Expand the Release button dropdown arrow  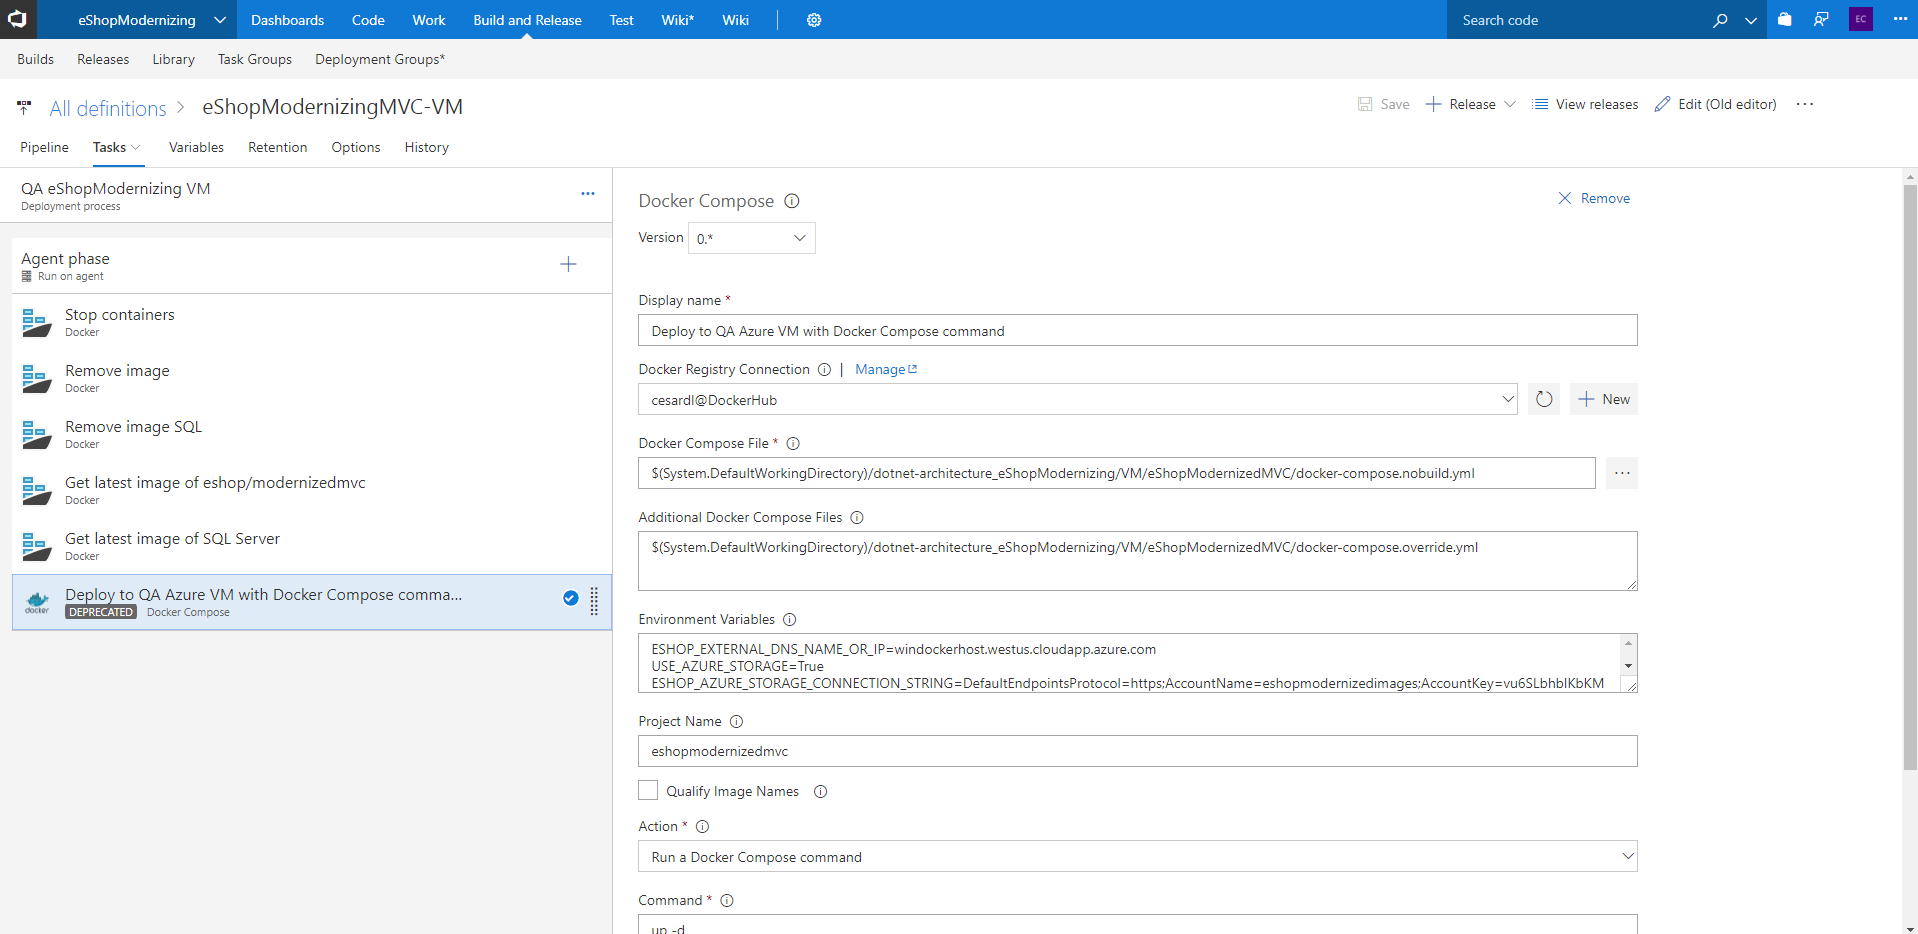[x=1510, y=104]
